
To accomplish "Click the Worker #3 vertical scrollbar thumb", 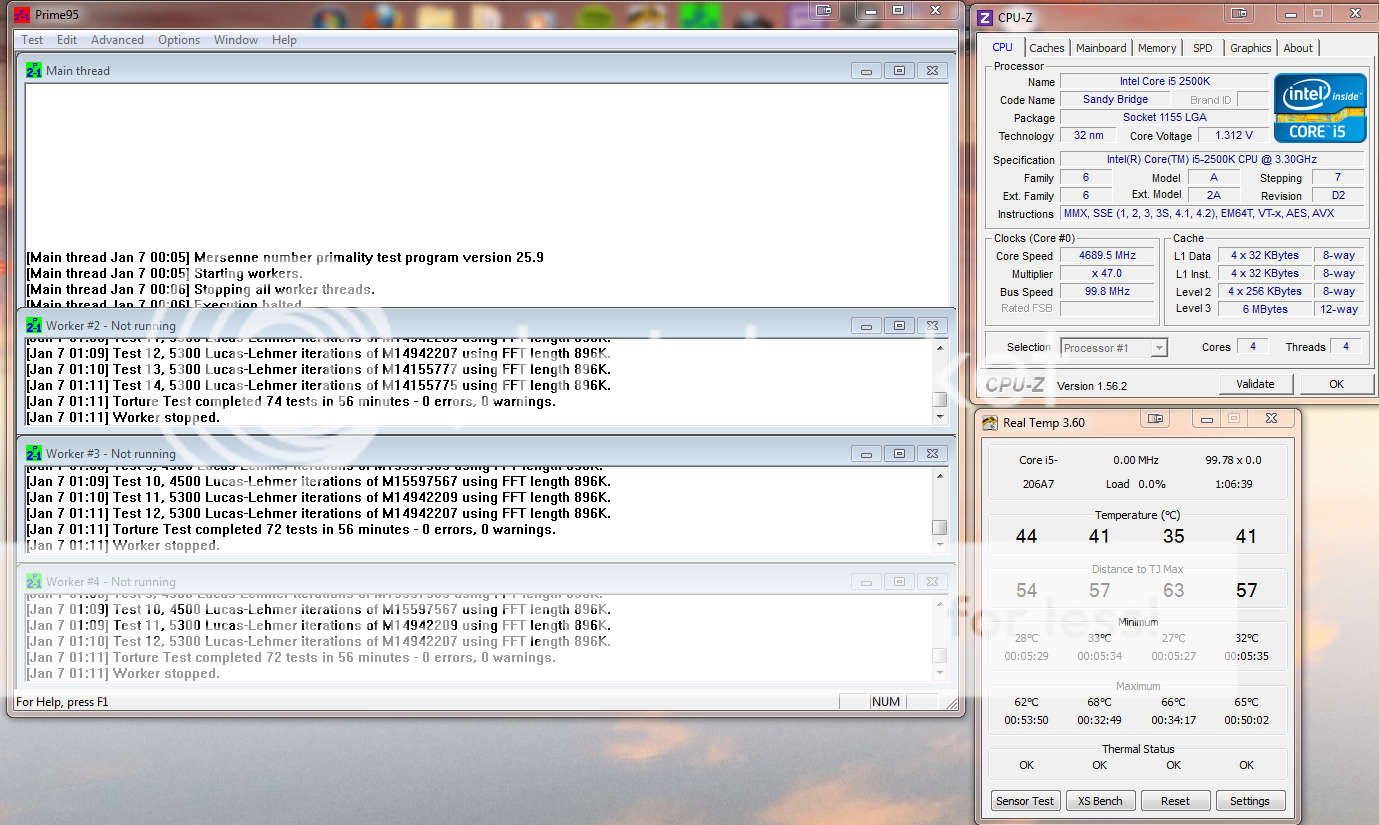I will click(939, 527).
